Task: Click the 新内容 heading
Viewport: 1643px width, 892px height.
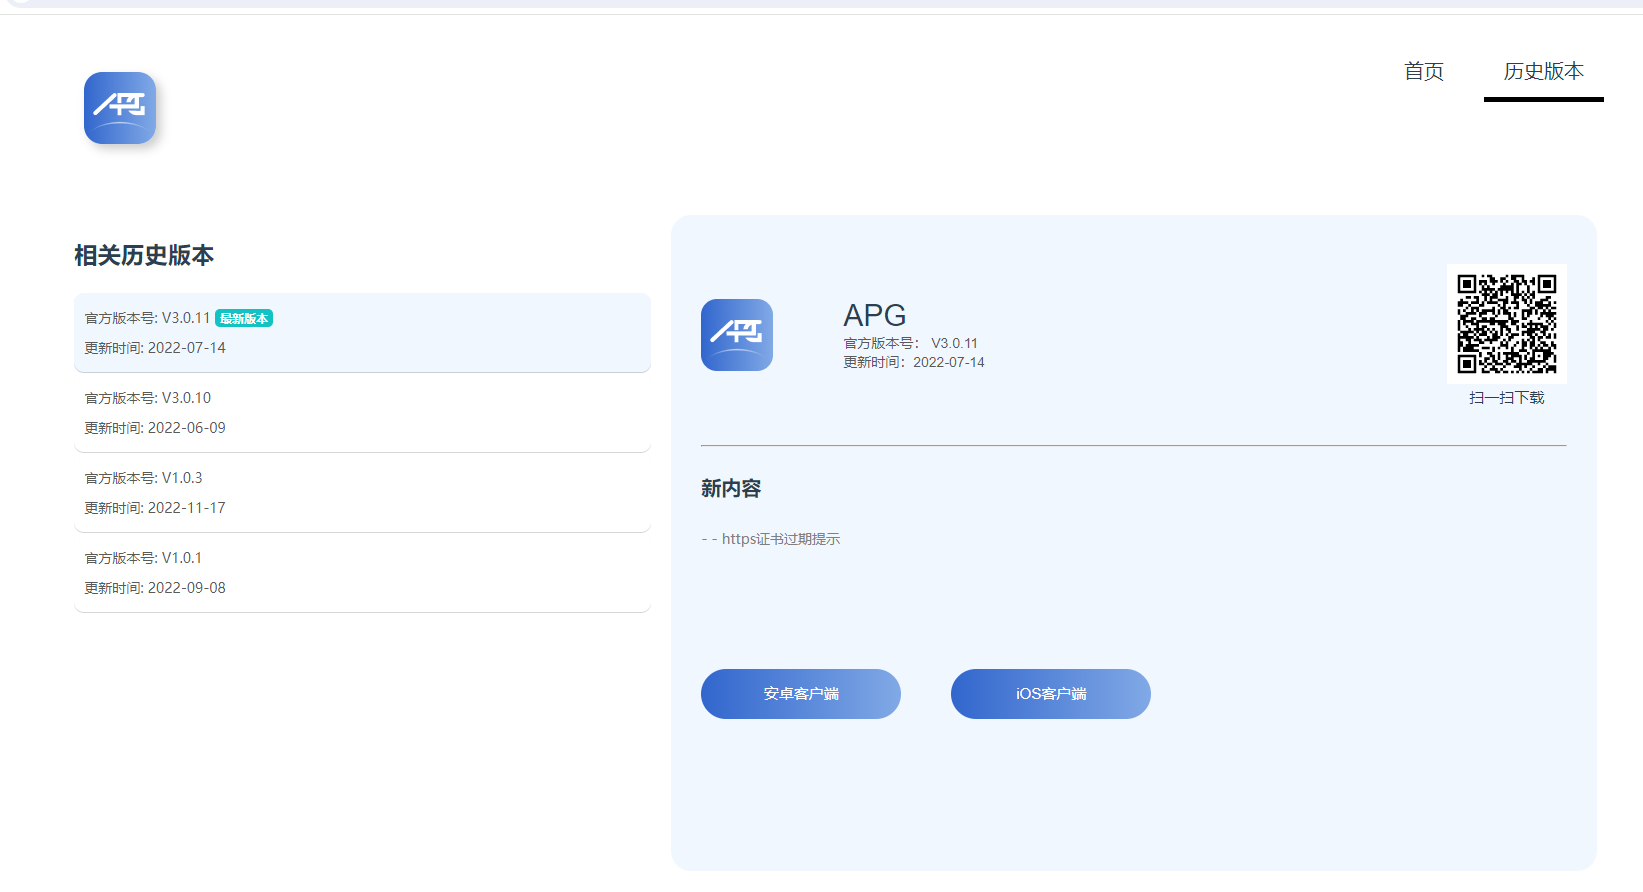Action: pos(731,489)
